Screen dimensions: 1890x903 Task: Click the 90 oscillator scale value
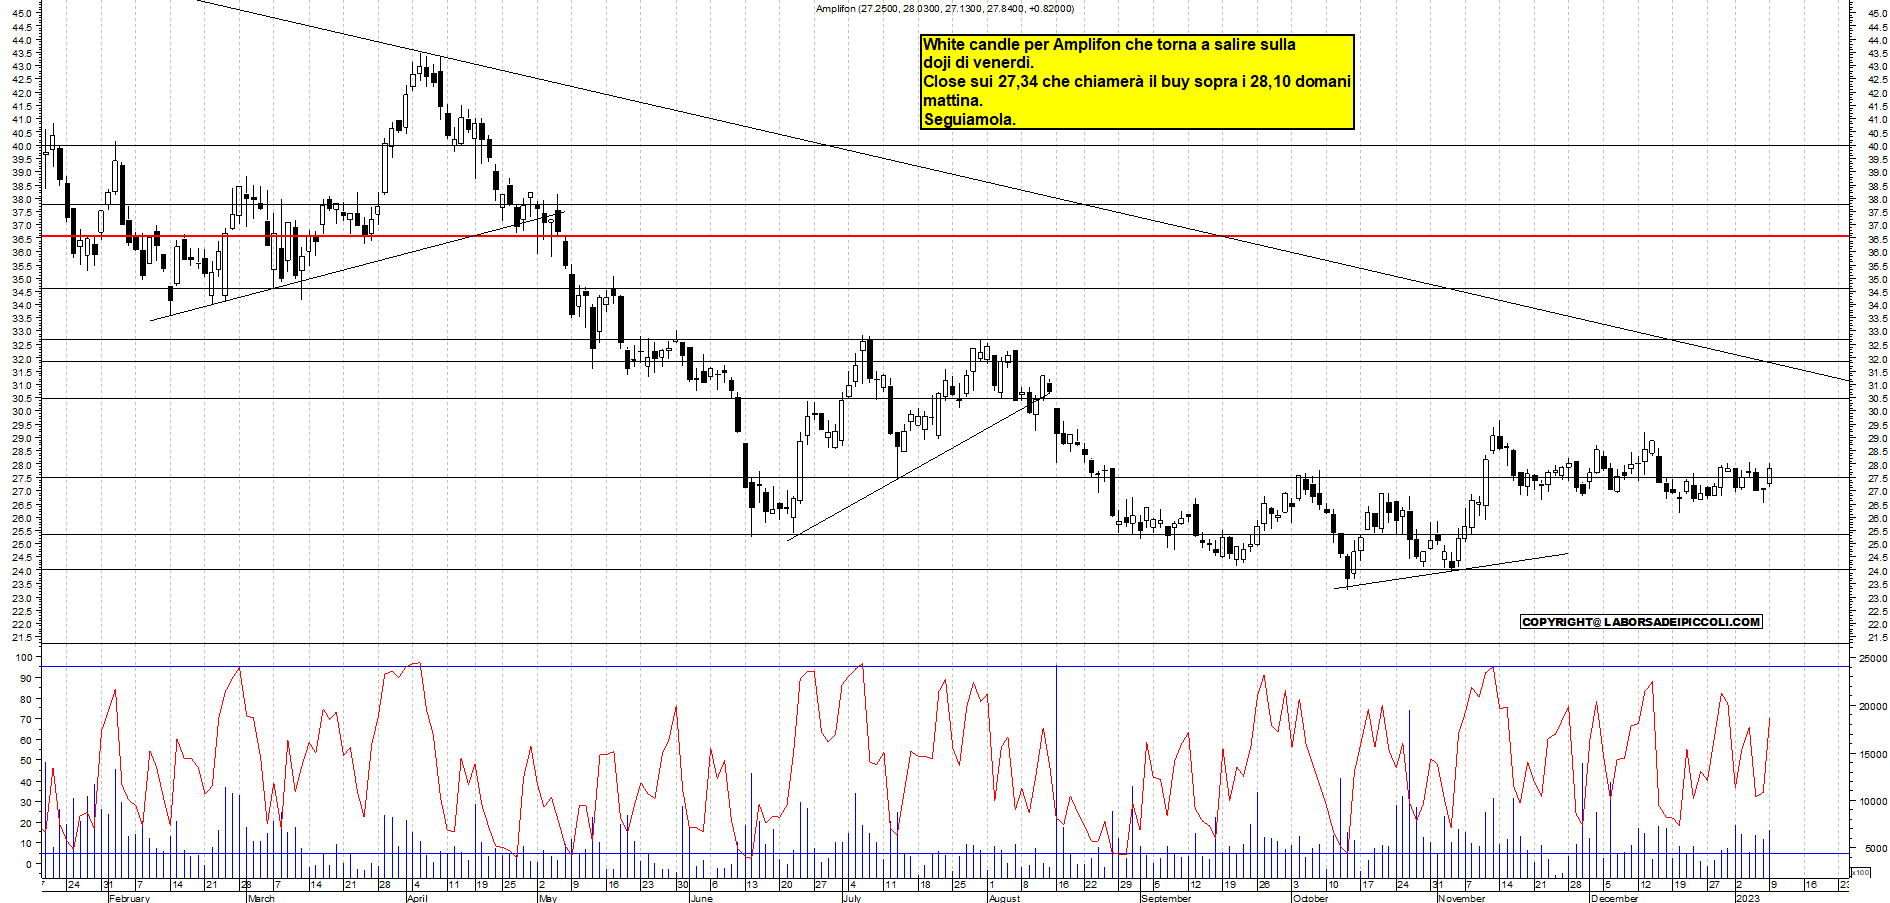click(25, 678)
